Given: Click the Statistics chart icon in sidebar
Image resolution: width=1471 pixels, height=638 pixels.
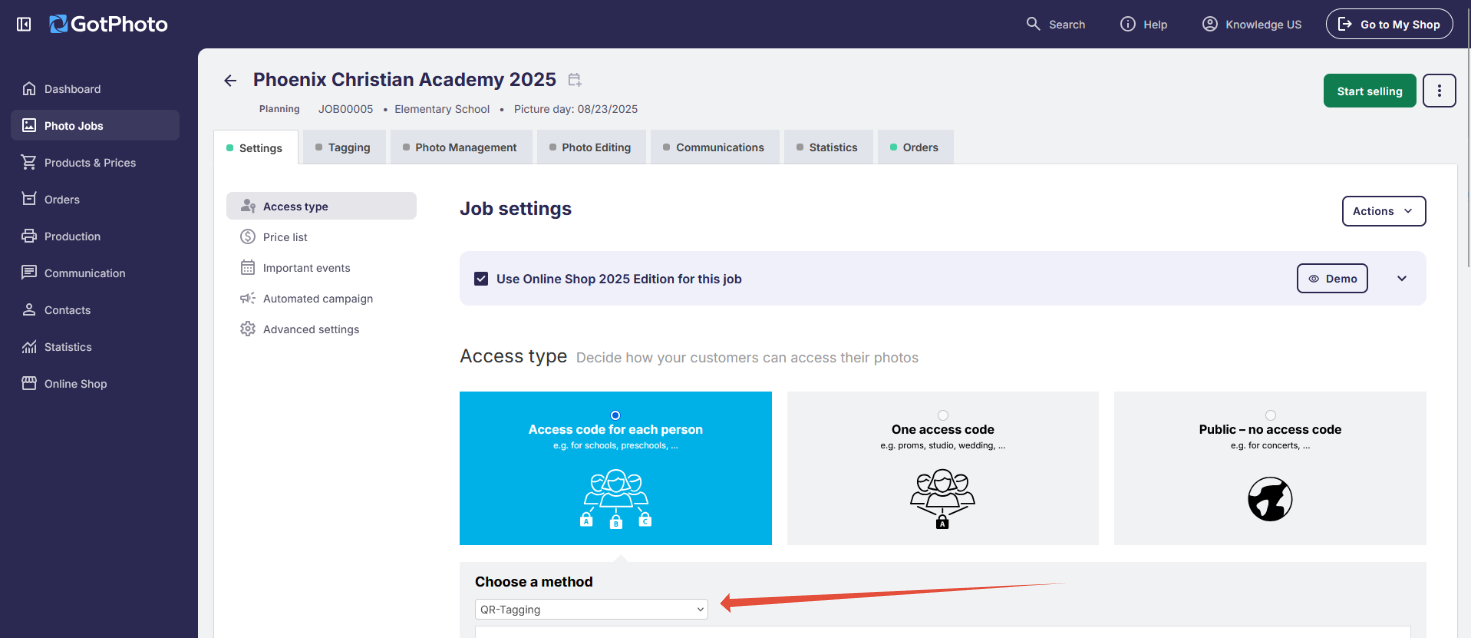Looking at the screenshot, I should [x=29, y=347].
